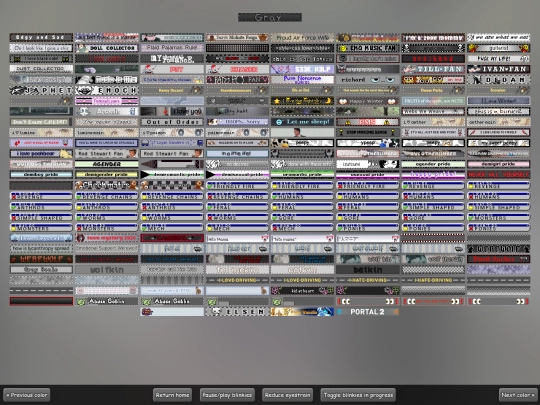Select the Let me sleep! blinkie
This screenshot has height=405, width=540.
tap(302, 122)
